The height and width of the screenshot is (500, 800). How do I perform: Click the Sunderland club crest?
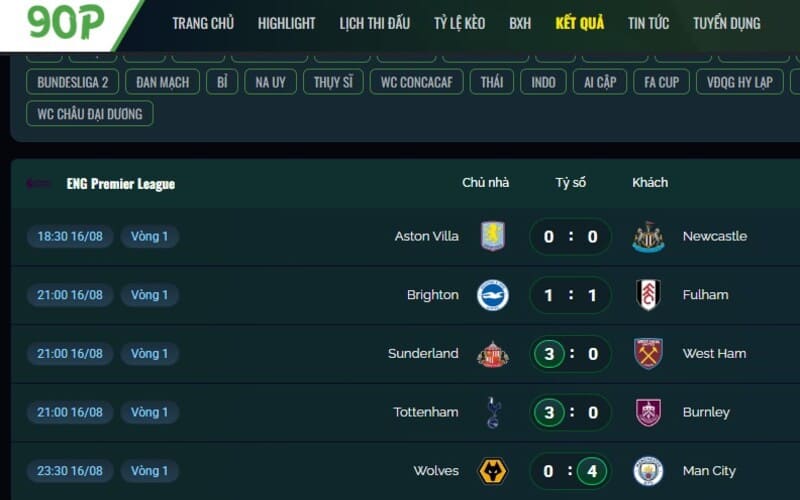pos(493,354)
